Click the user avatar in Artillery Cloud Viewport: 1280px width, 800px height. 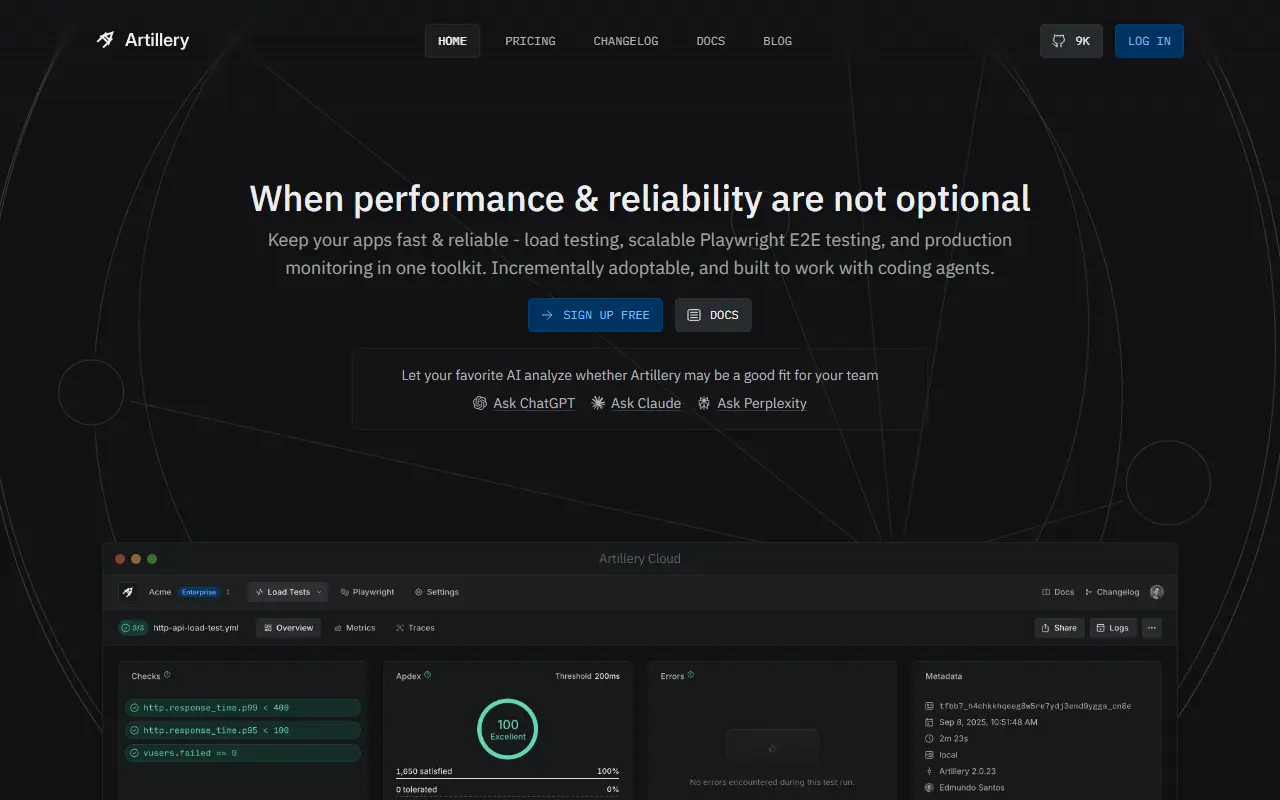(1157, 592)
